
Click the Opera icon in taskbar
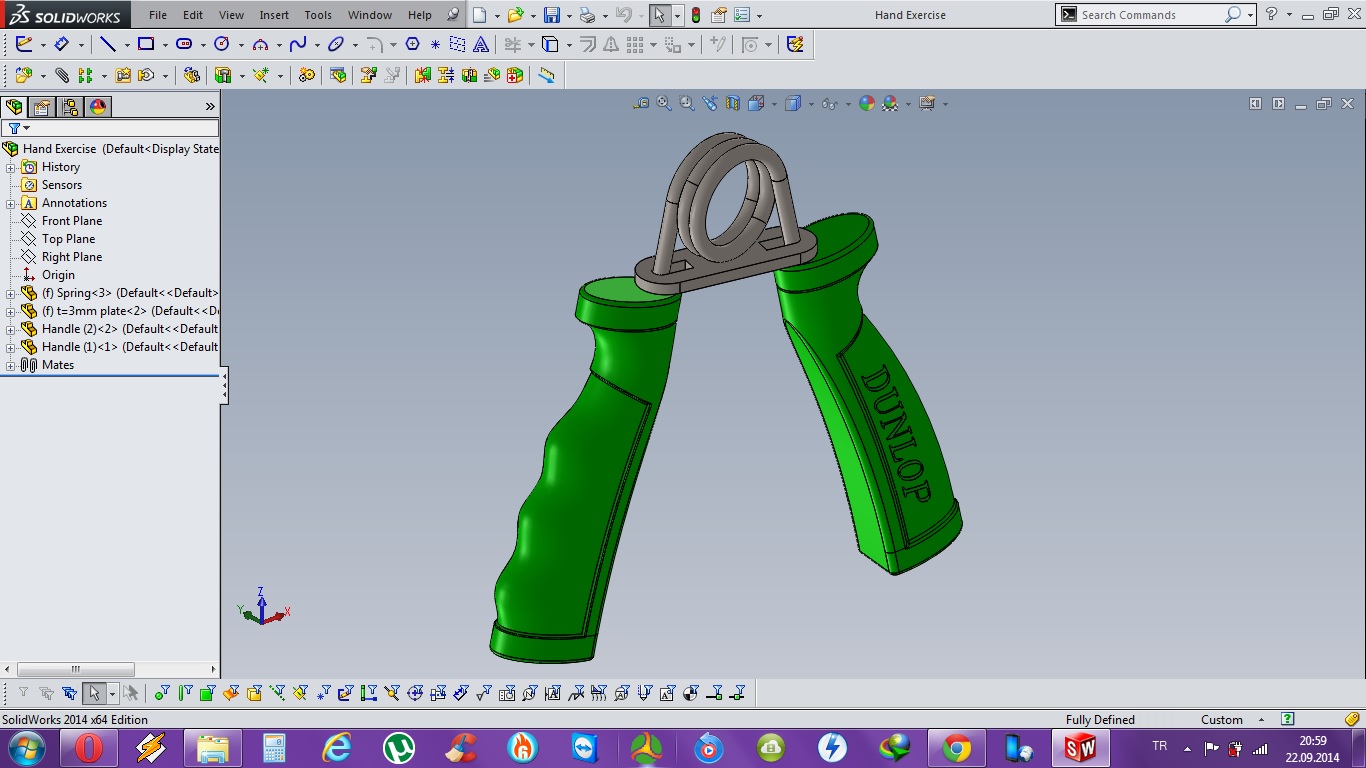88,748
